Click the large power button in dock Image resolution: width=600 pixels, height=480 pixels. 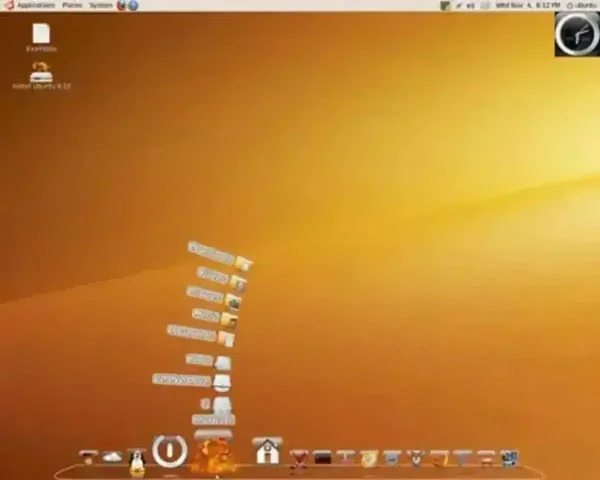pyautogui.click(x=170, y=451)
